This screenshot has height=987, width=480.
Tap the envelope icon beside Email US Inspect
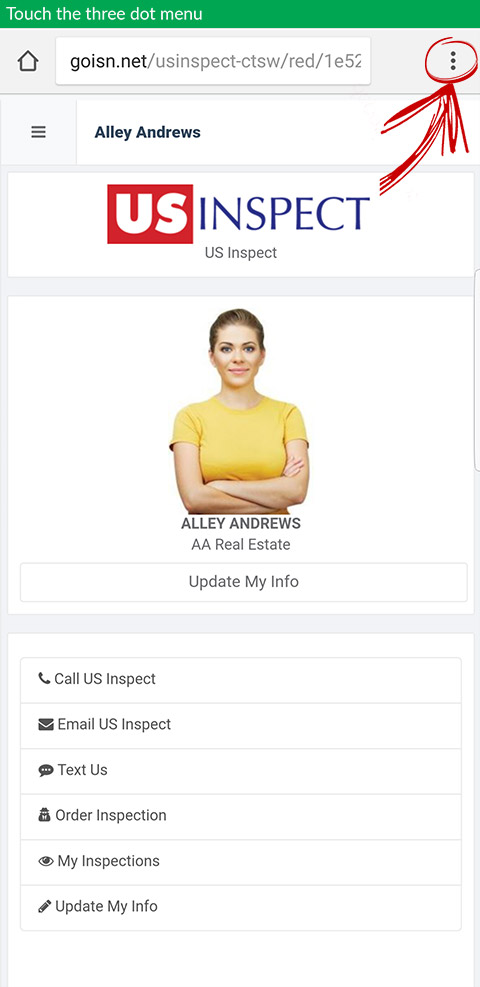tap(46, 725)
